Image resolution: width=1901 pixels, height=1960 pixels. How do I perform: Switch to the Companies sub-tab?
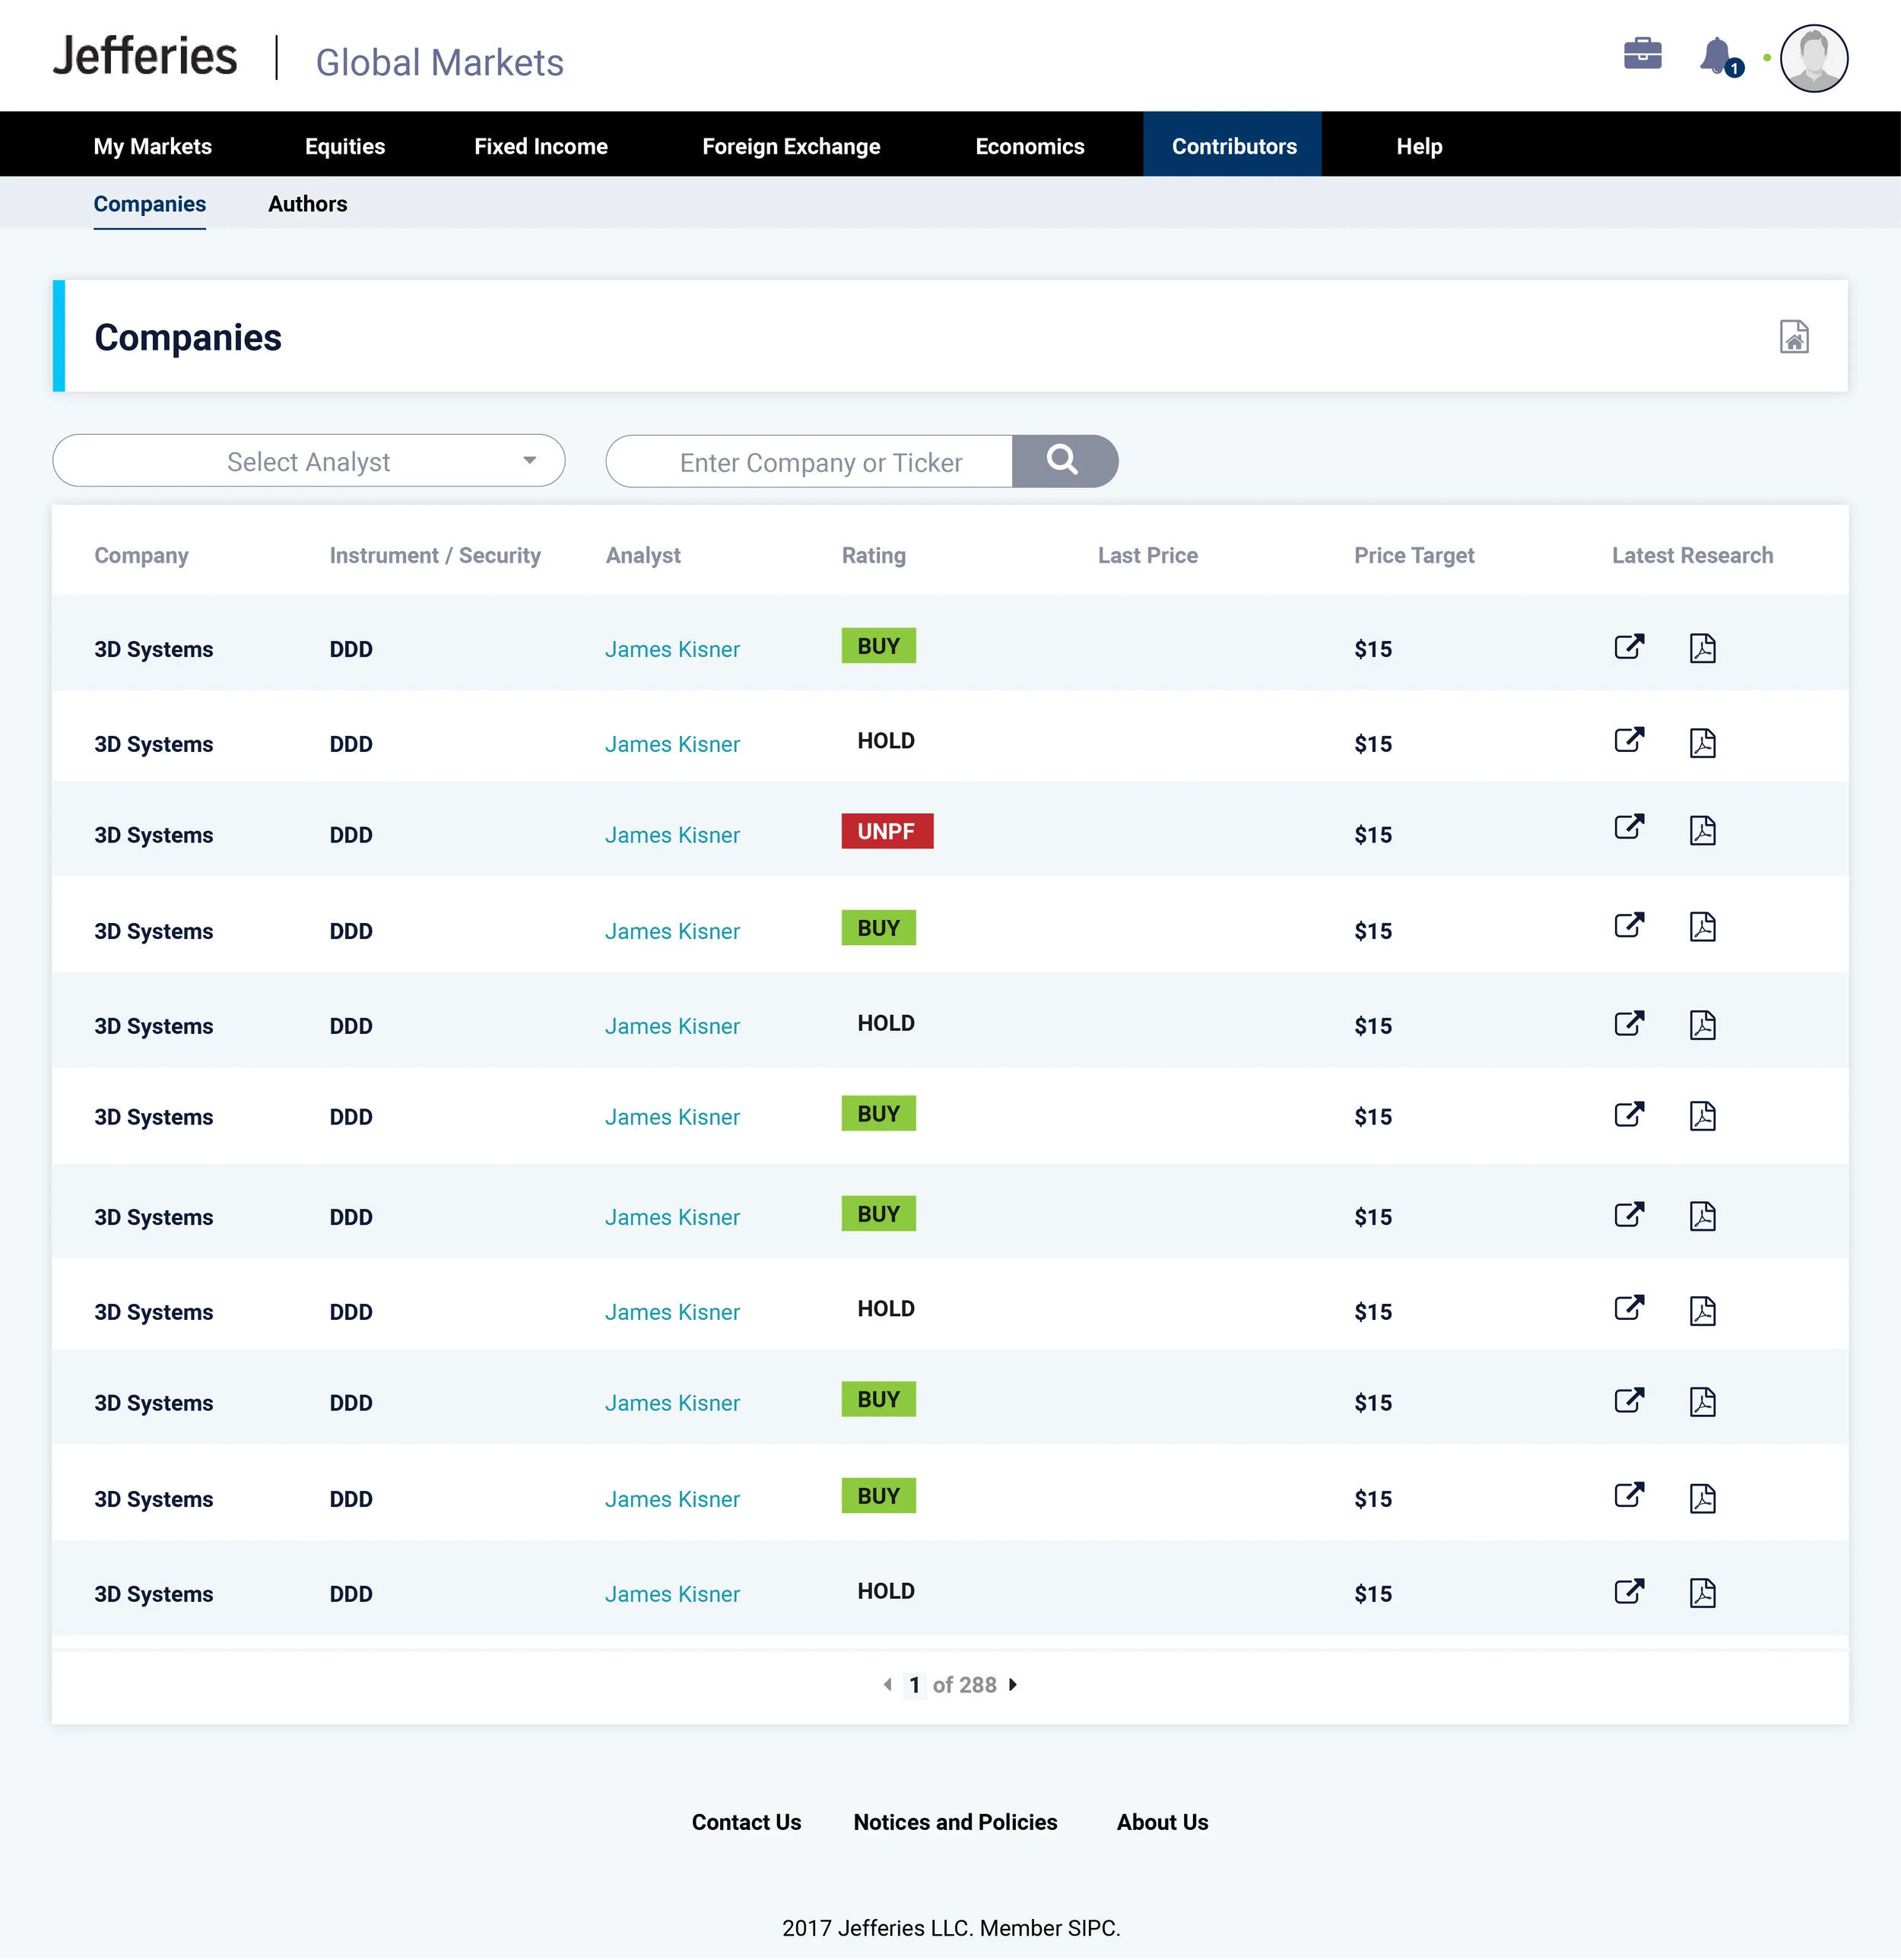click(150, 204)
